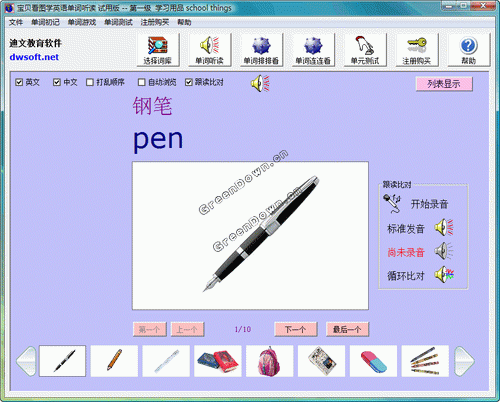Enable the 打乱顺序 shuffle checkbox

[x=90, y=82]
